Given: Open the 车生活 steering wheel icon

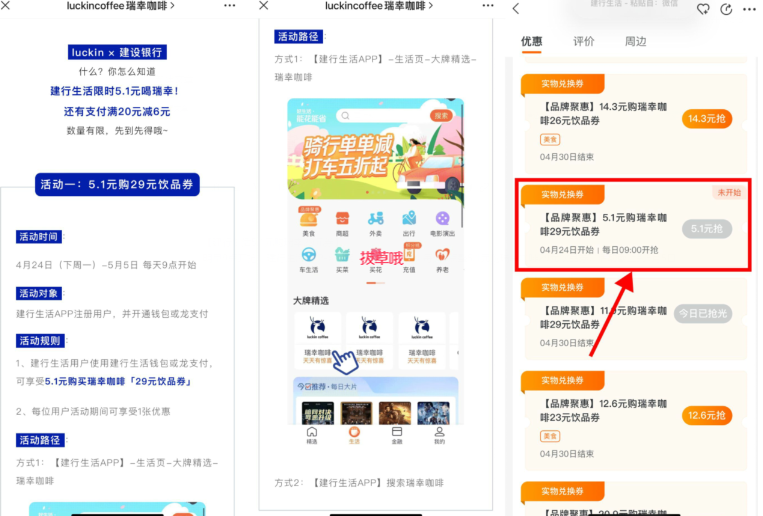Looking at the screenshot, I should (x=309, y=254).
